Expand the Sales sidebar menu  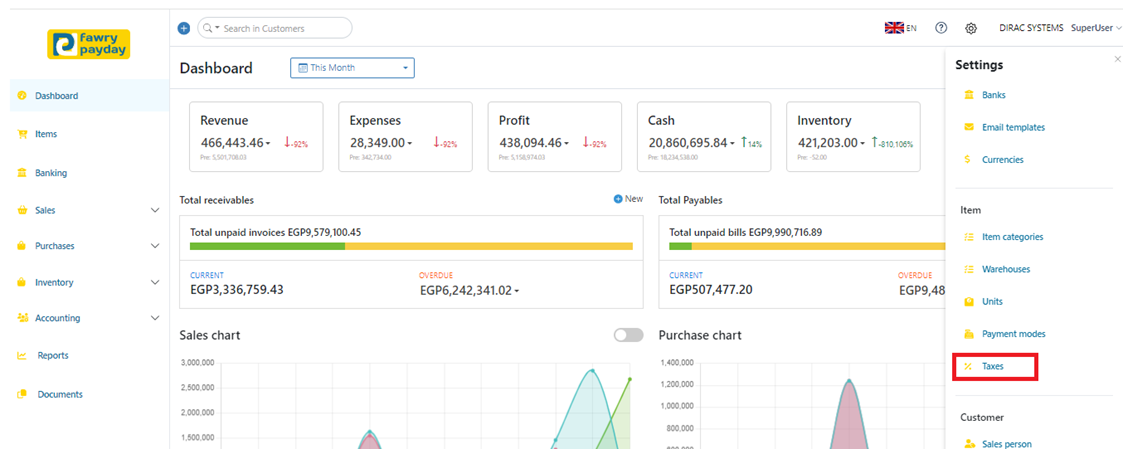pyautogui.click(x=155, y=211)
